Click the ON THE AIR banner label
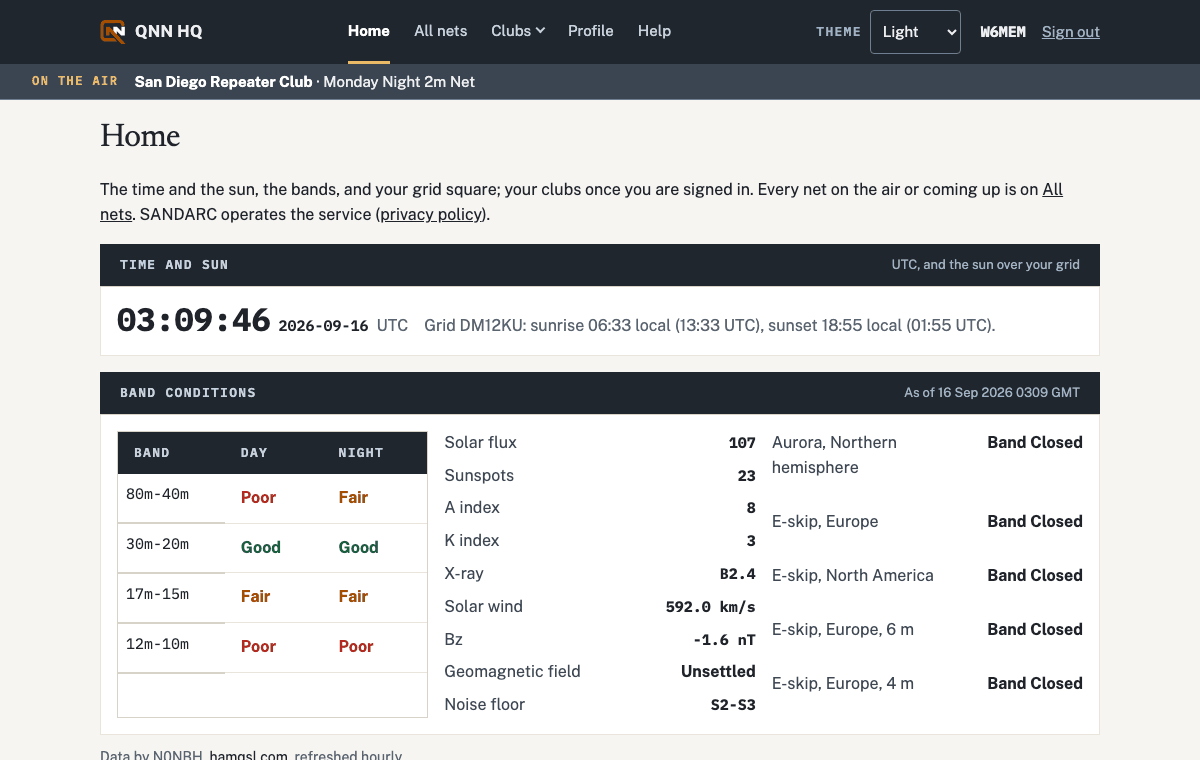Viewport: 1200px width, 760px height. tap(75, 81)
